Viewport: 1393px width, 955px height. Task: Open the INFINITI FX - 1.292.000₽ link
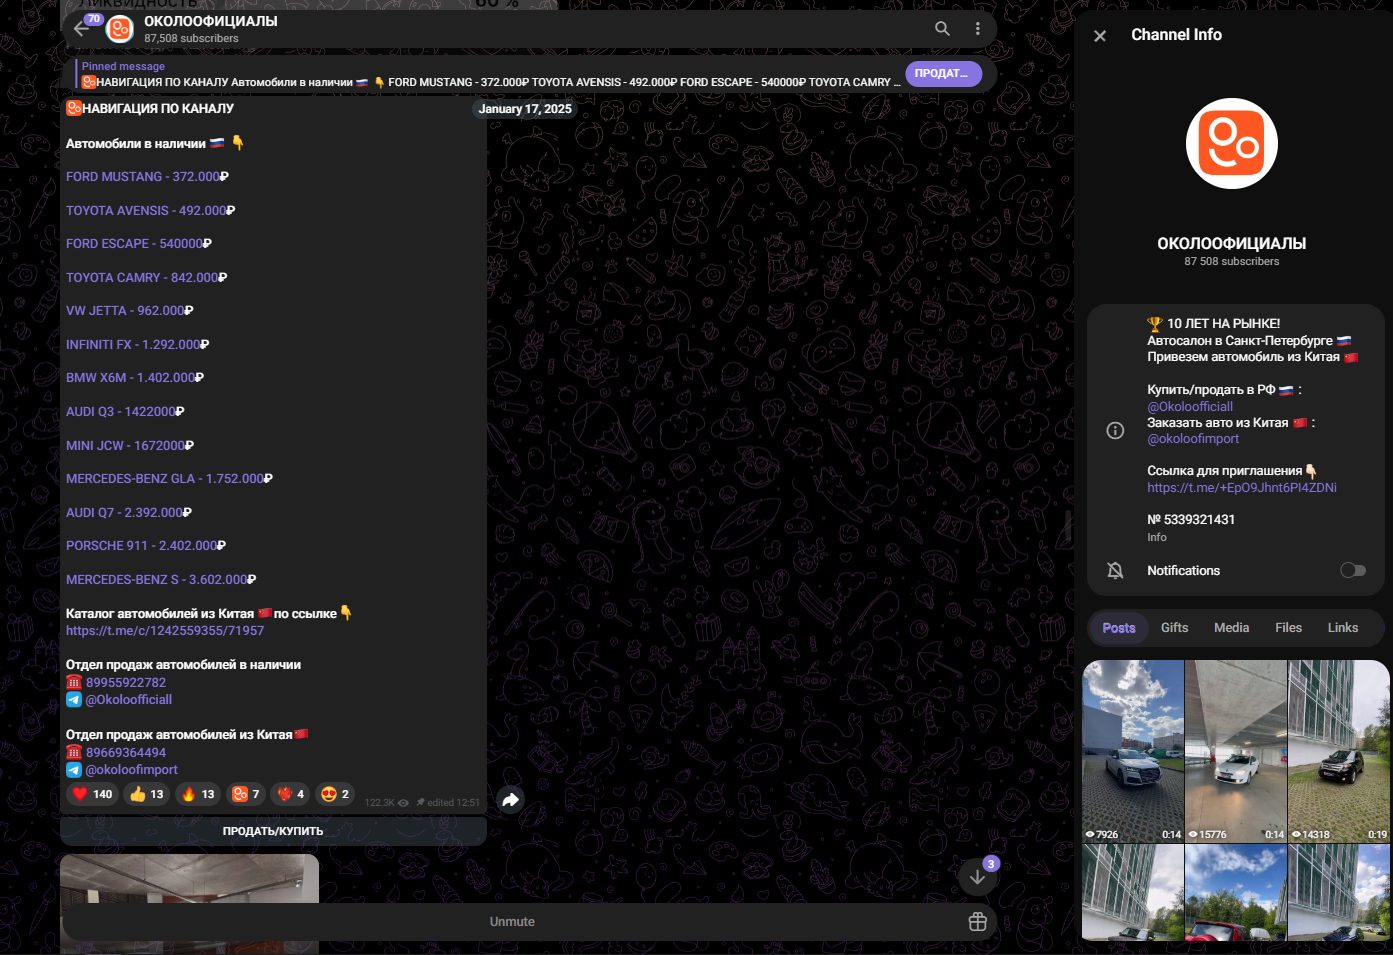137,345
